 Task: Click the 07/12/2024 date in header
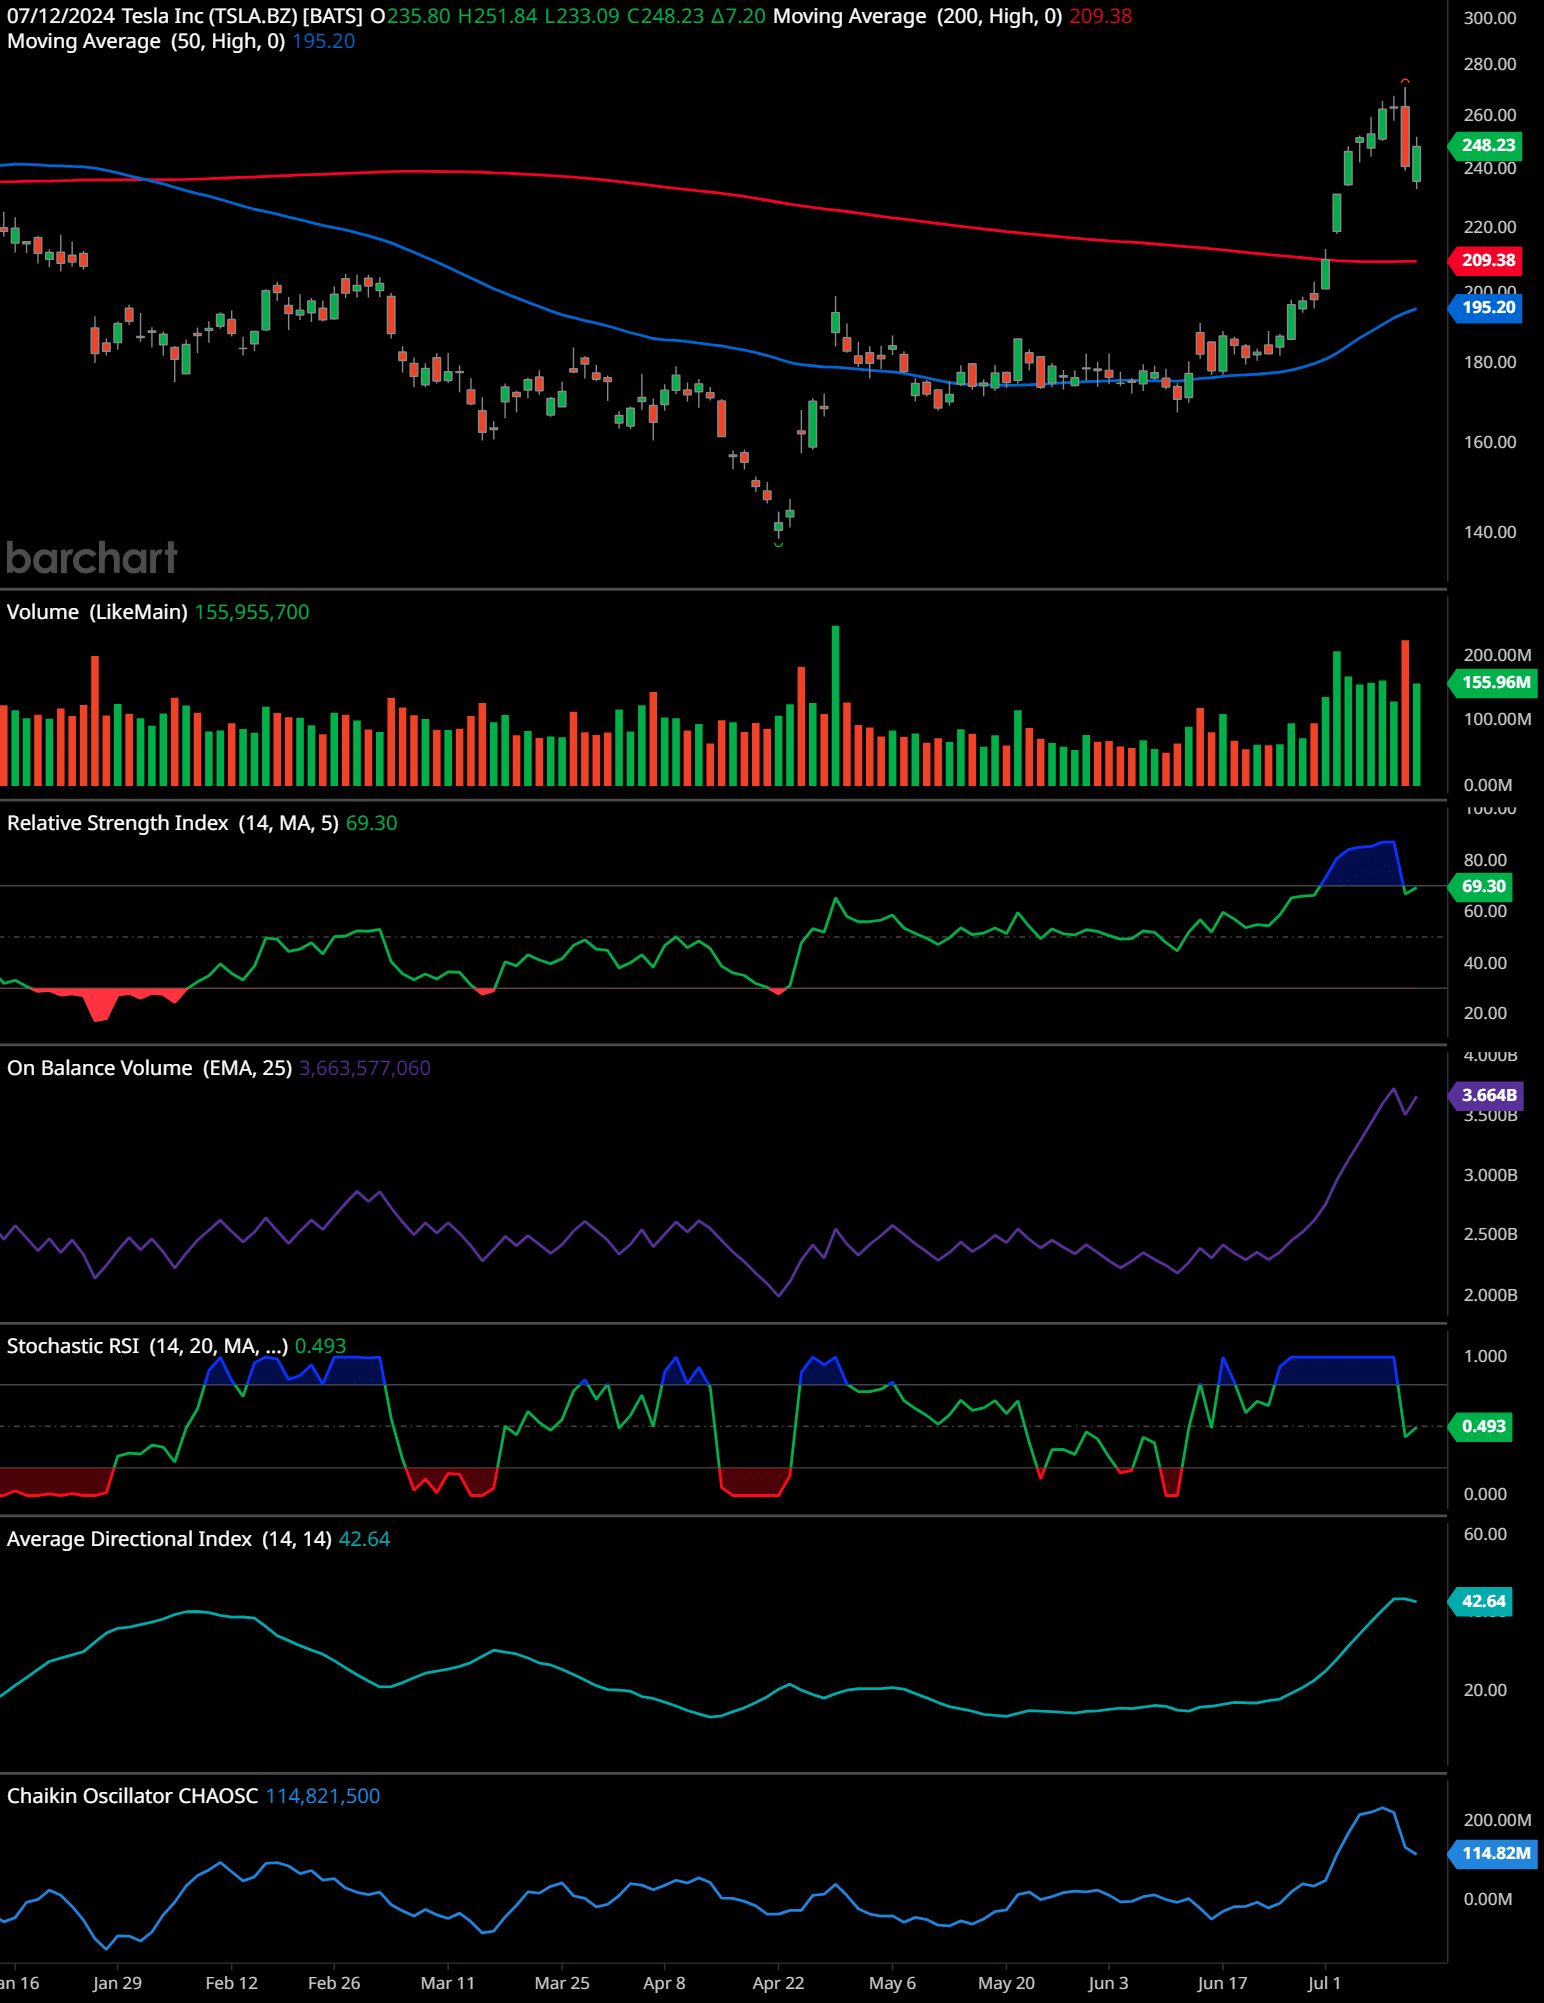pyautogui.click(x=60, y=16)
